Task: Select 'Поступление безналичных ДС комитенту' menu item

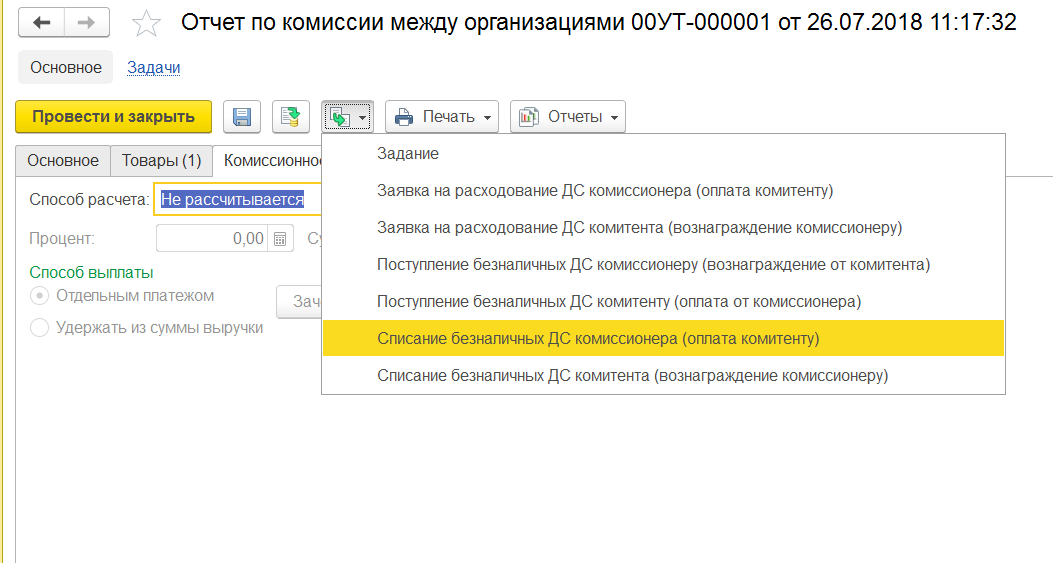Action: click(x=619, y=301)
